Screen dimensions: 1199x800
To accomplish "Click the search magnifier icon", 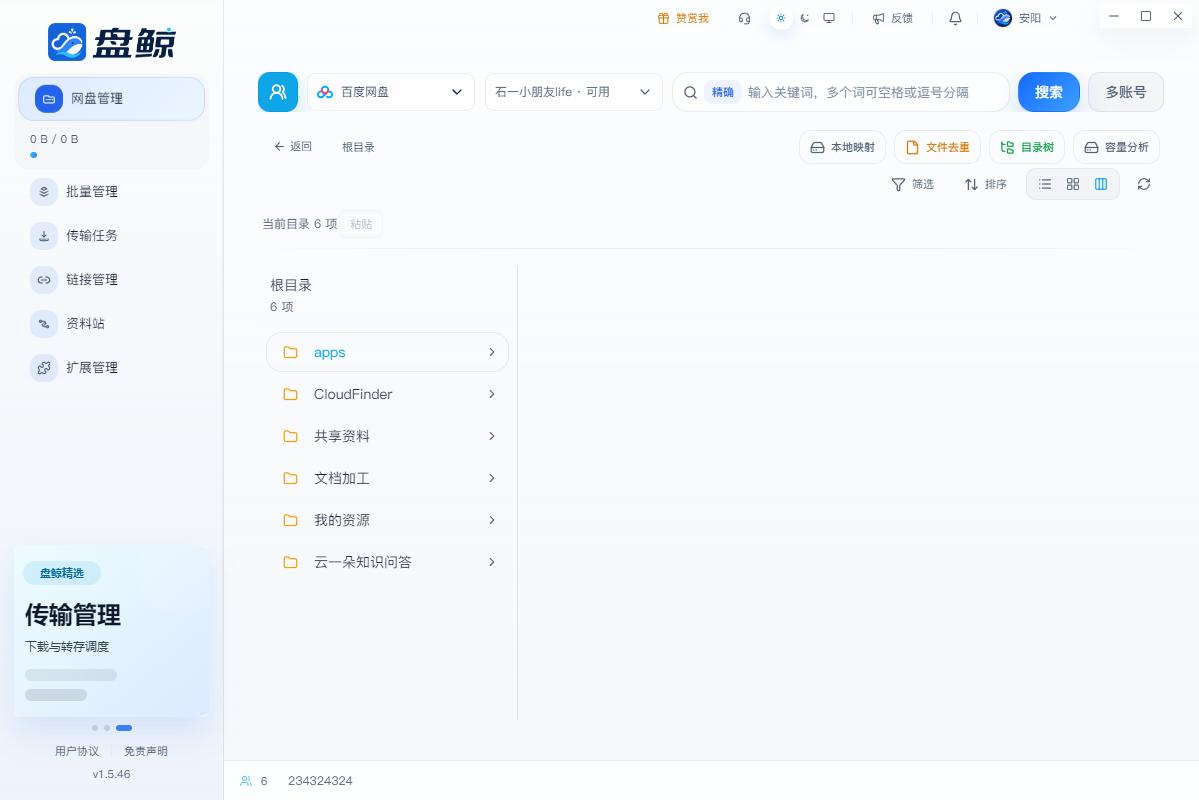I will [690, 93].
